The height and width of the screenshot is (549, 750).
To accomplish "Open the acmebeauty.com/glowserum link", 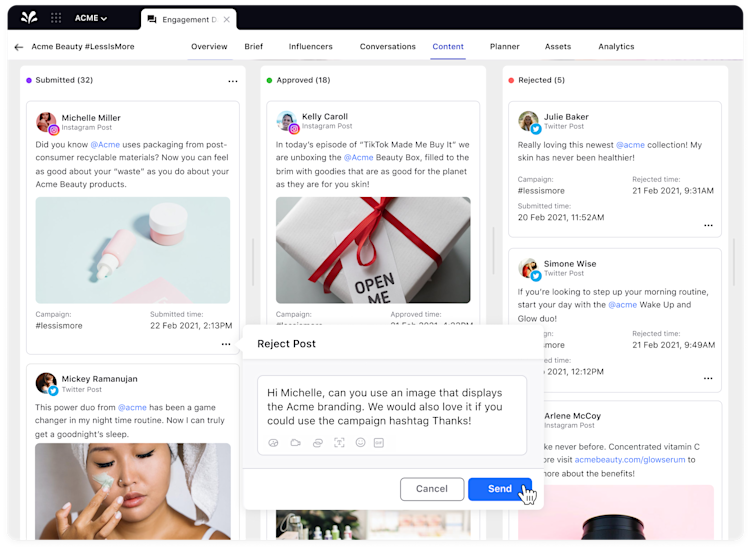I will [629, 460].
